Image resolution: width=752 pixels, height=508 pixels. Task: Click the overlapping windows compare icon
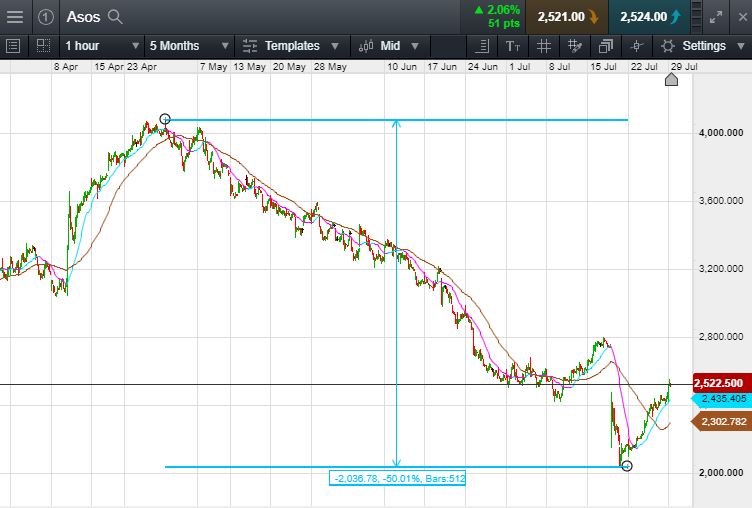click(606, 46)
